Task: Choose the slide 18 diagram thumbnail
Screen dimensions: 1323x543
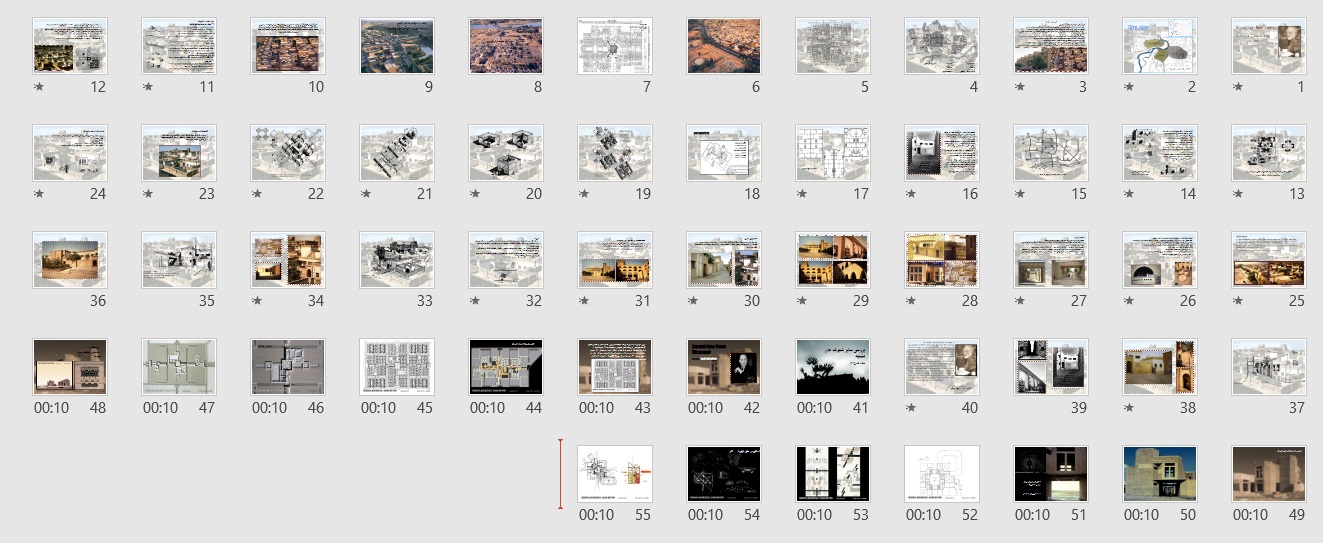Action: [x=724, y=153]
